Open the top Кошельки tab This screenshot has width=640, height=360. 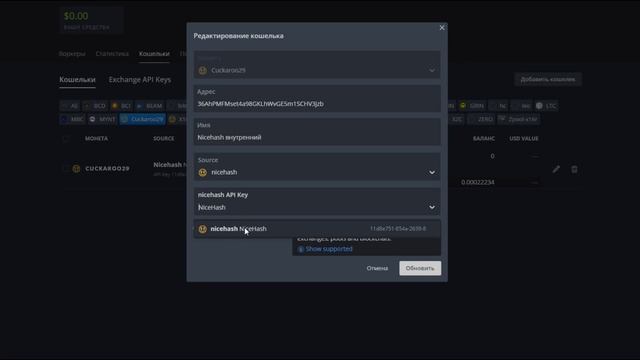tap(154, 54)
